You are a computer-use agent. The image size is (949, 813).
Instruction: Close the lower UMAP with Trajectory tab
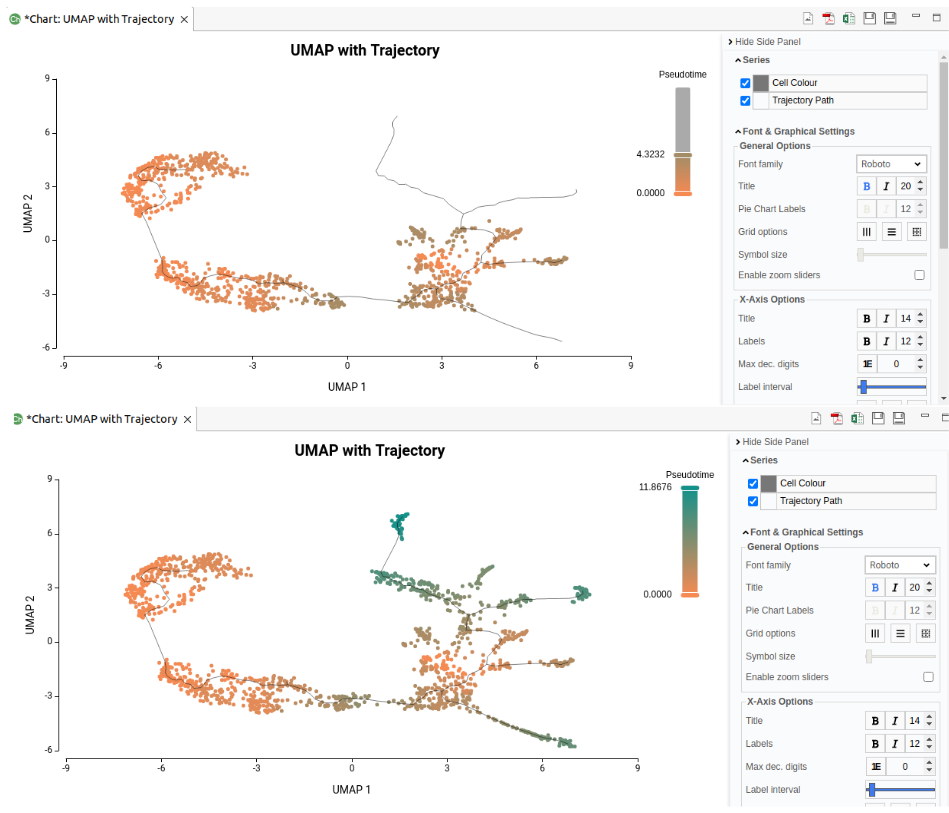188,420
